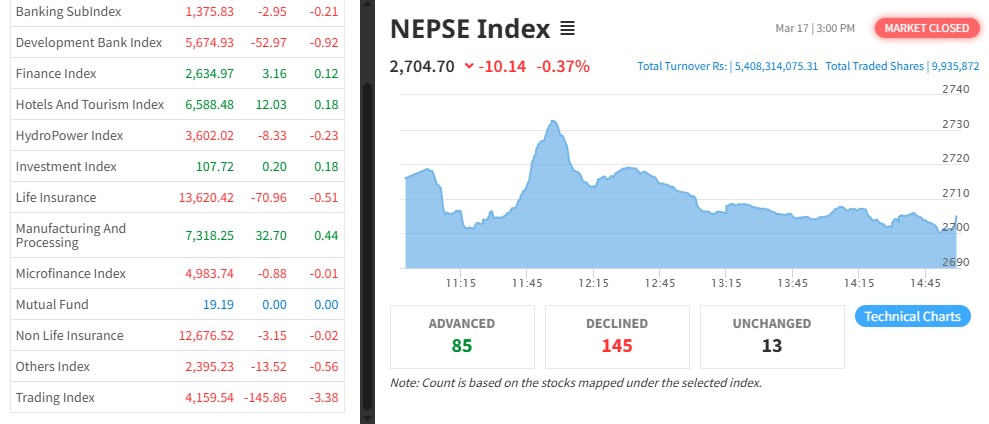Open Microfinance Index
989x424 pixels.
click(71, 273)
